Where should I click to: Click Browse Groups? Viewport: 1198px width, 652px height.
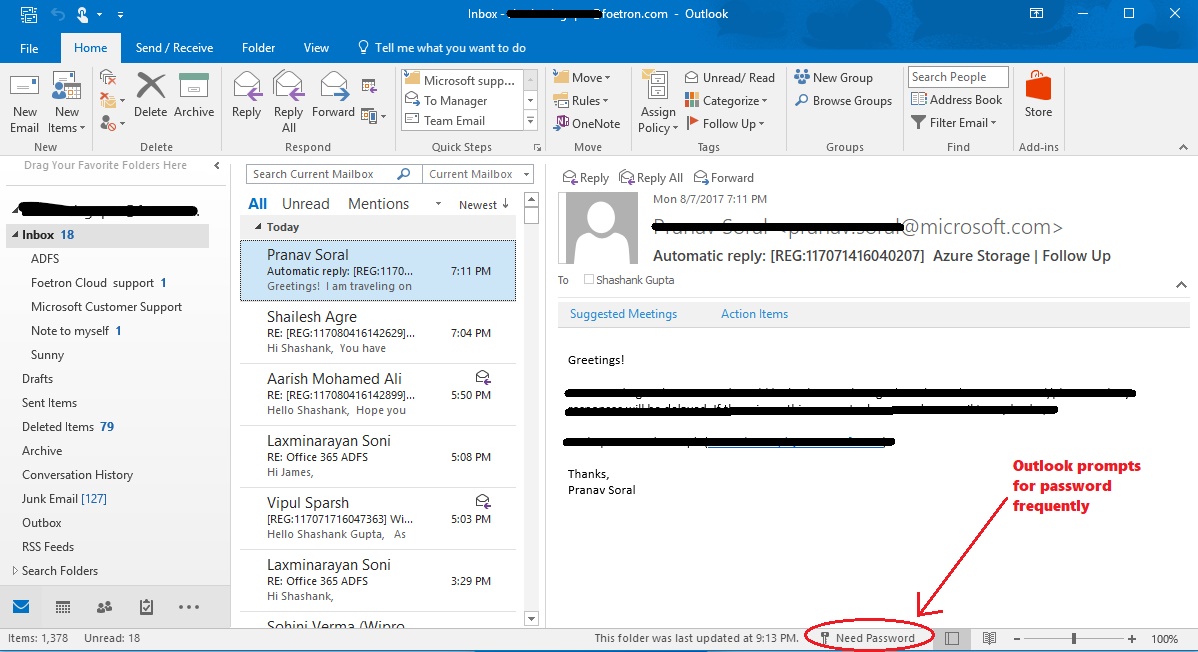843,100
